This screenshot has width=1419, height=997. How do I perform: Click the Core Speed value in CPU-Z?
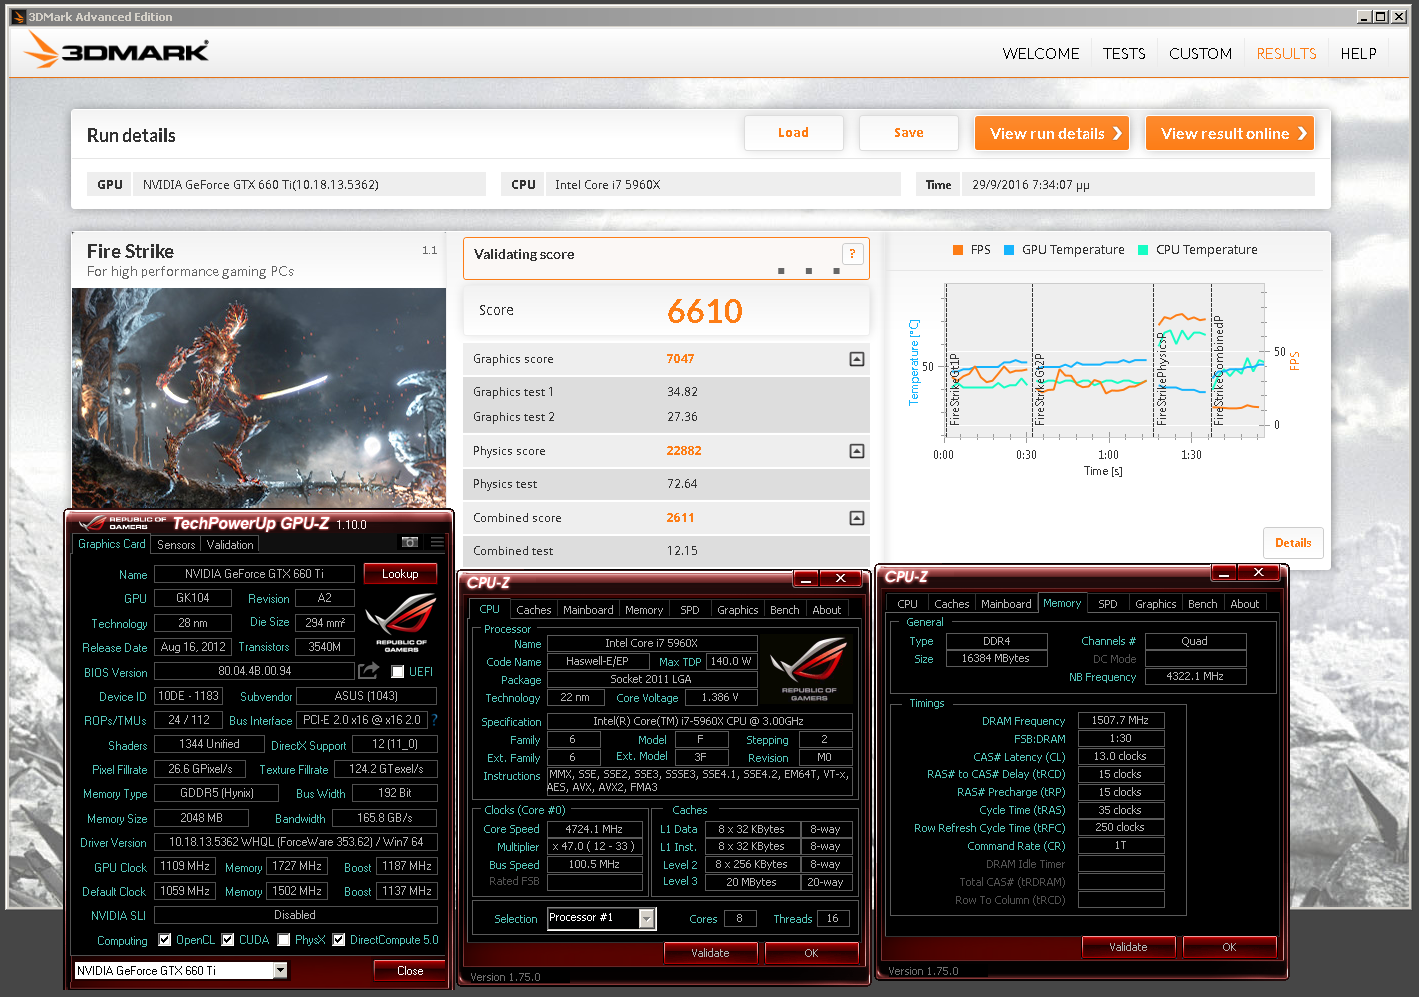(x=594, y=829)
